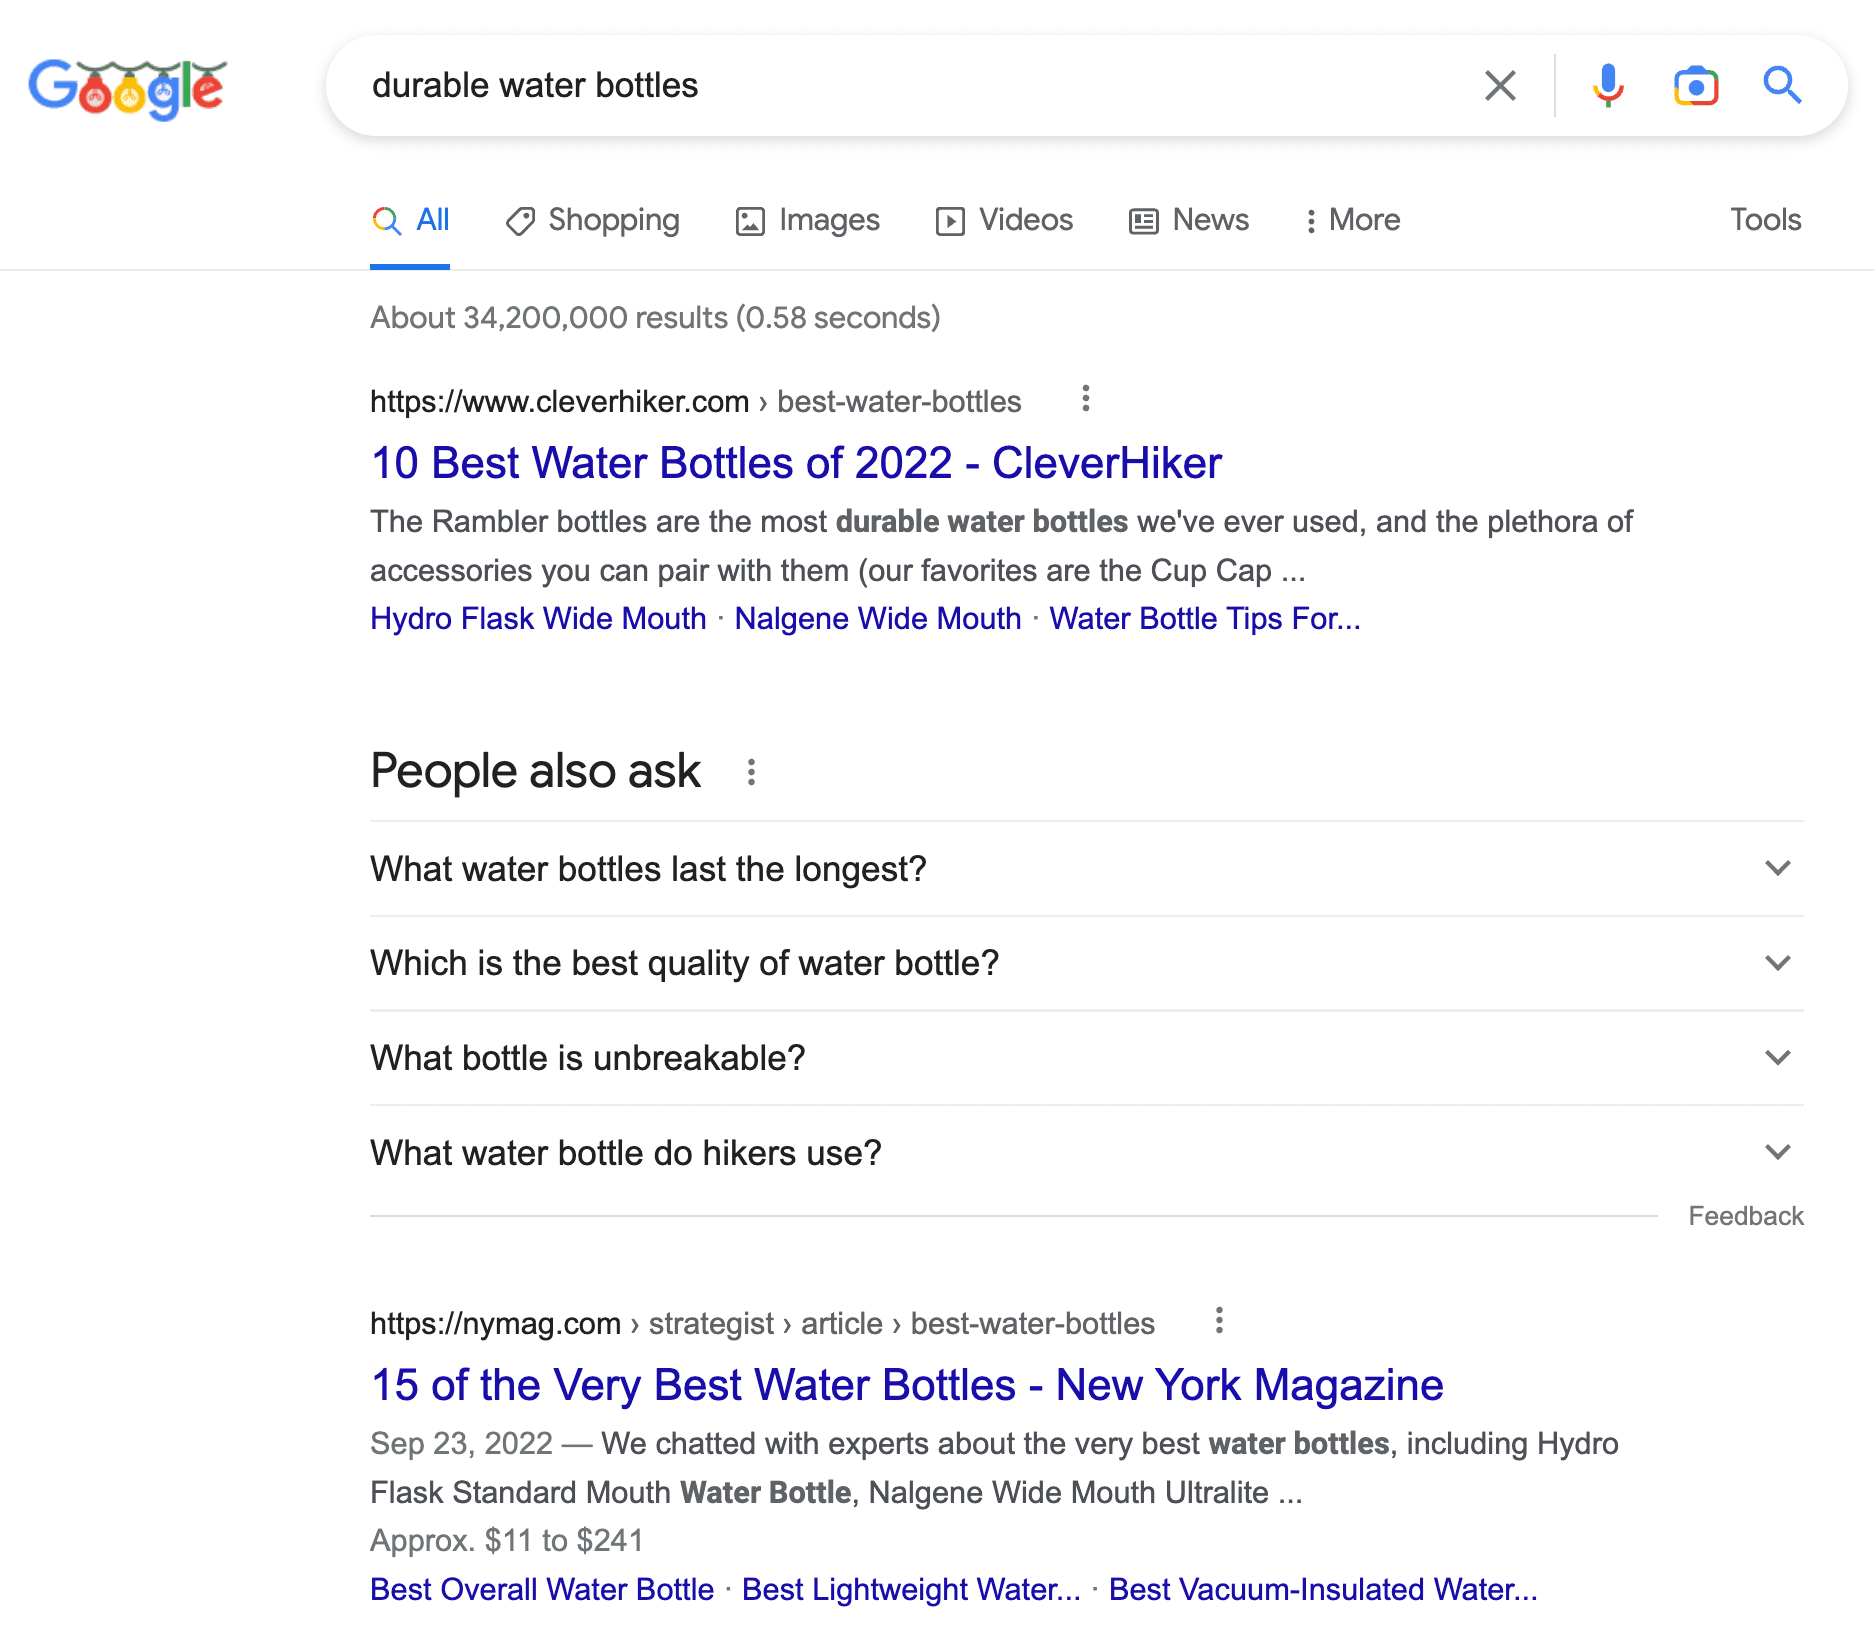
Task: Open the Tools search options
Action: pyautogui.click(x=1765, y=220)
